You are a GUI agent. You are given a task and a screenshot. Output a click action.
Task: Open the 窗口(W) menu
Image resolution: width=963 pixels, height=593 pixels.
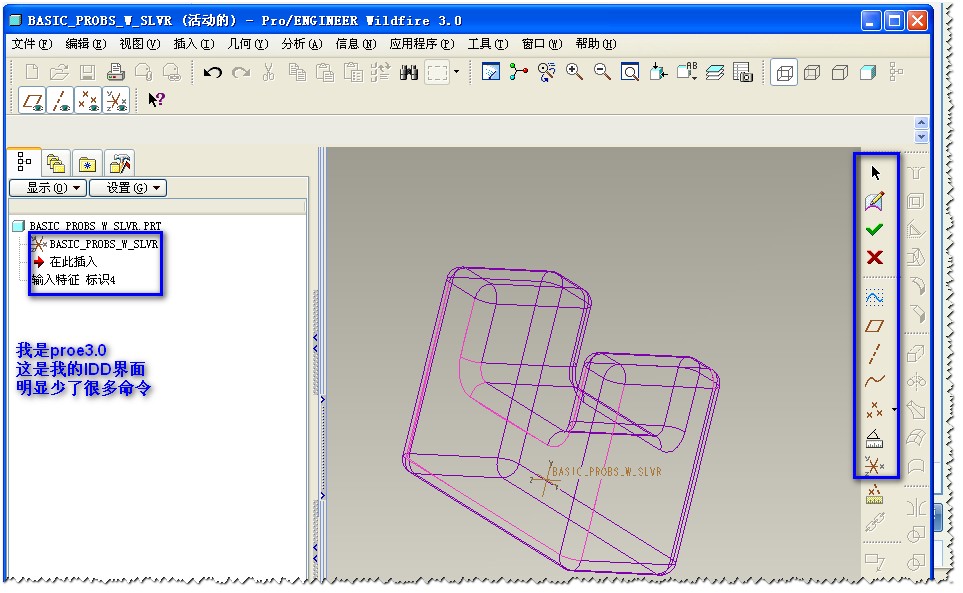click(542, 44)
